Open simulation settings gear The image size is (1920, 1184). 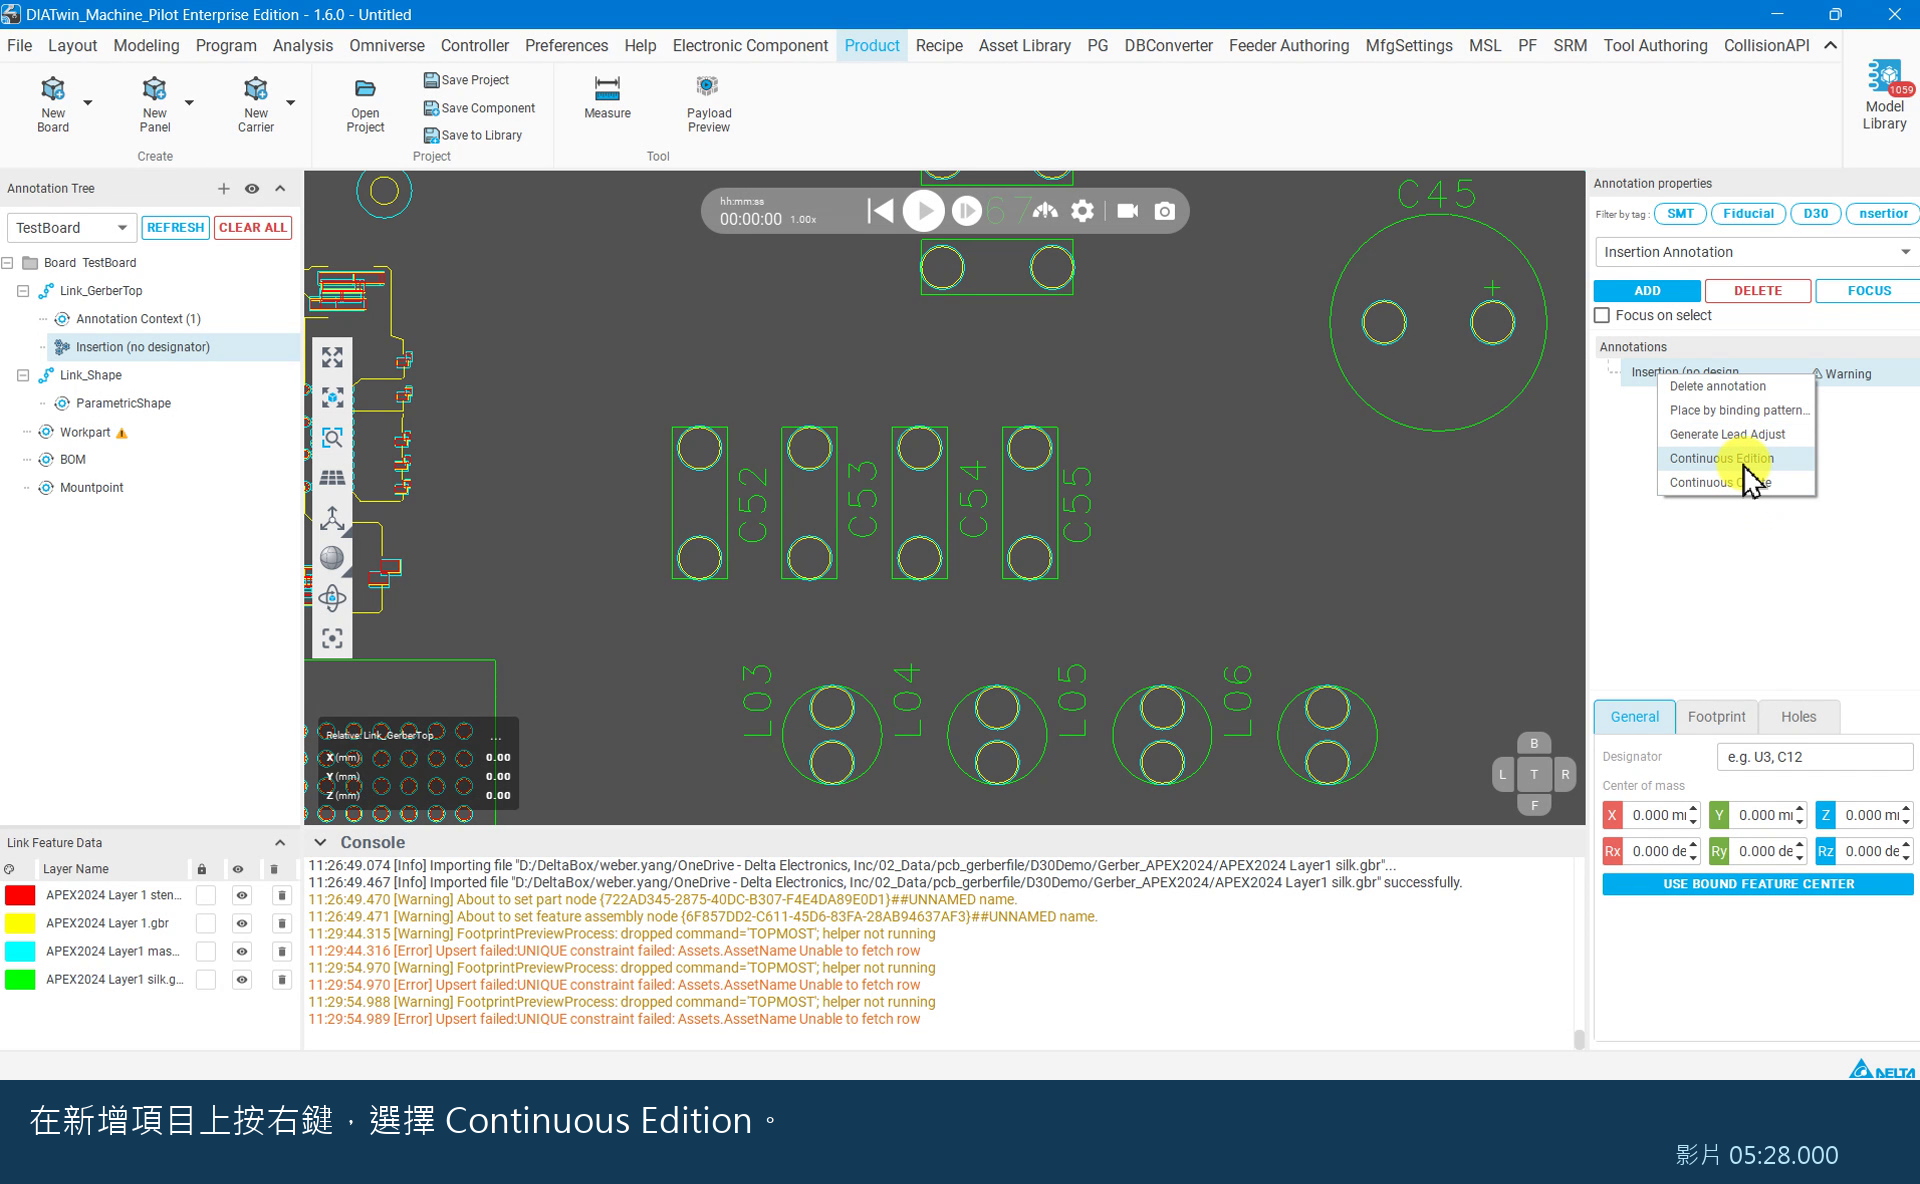[1082, 211]
